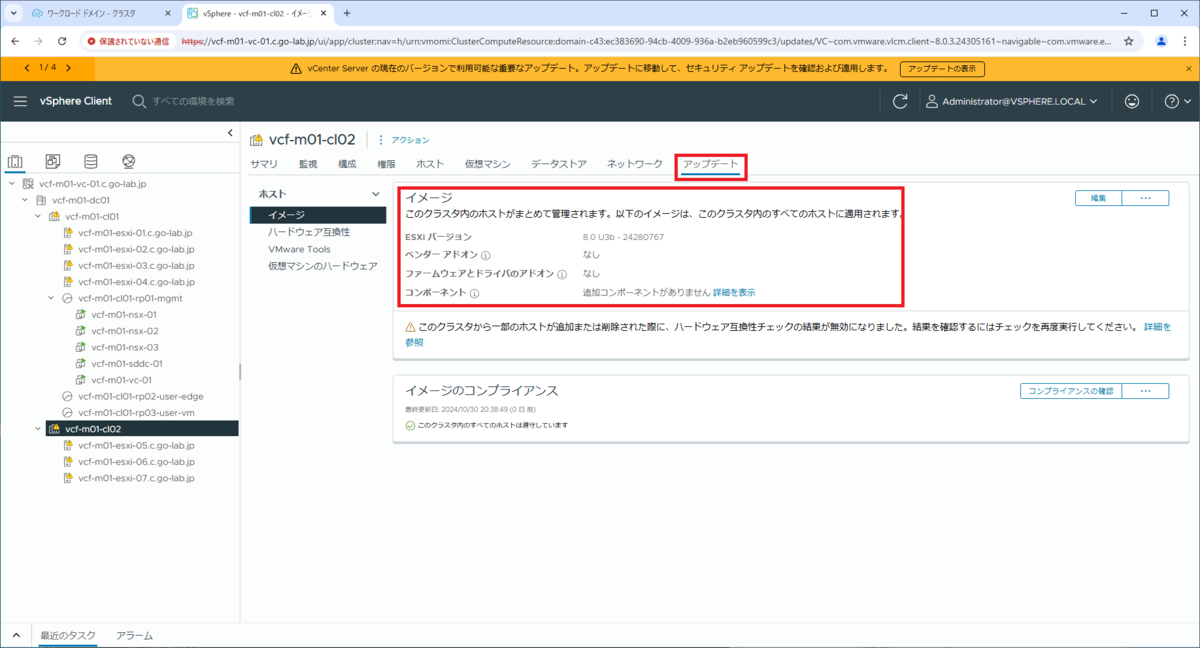Switch to the 構成 tab
This screenshot has width=1200, height=648.
pos(347,163)
